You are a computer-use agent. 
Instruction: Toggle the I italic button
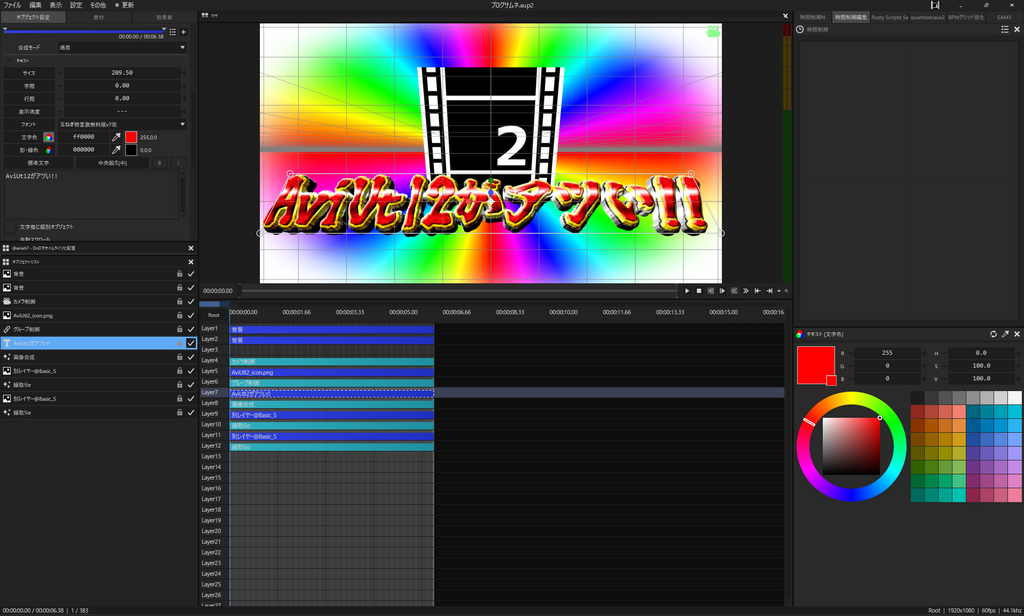[x=178, y=163]
